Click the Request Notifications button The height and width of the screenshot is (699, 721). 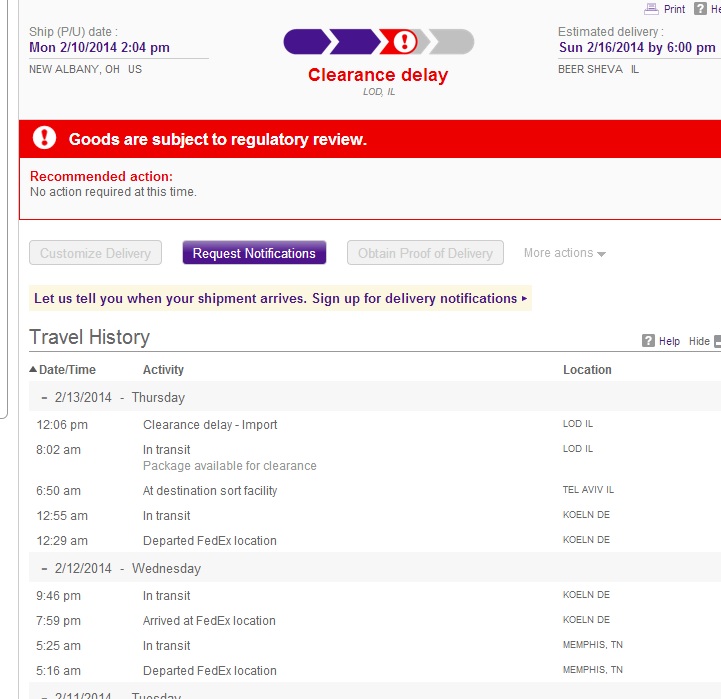click(x=254, y=253)
